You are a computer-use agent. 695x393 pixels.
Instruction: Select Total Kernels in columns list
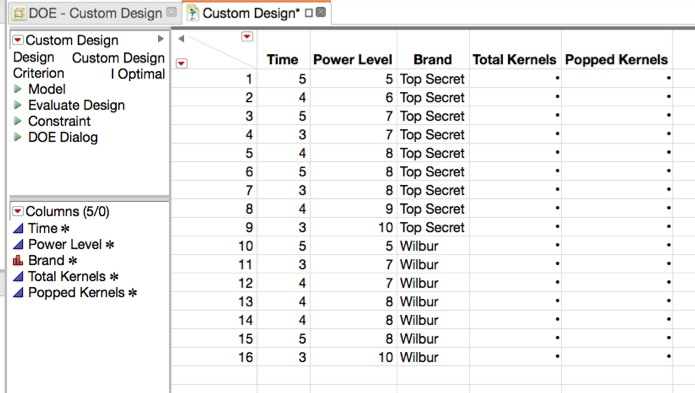67,276
